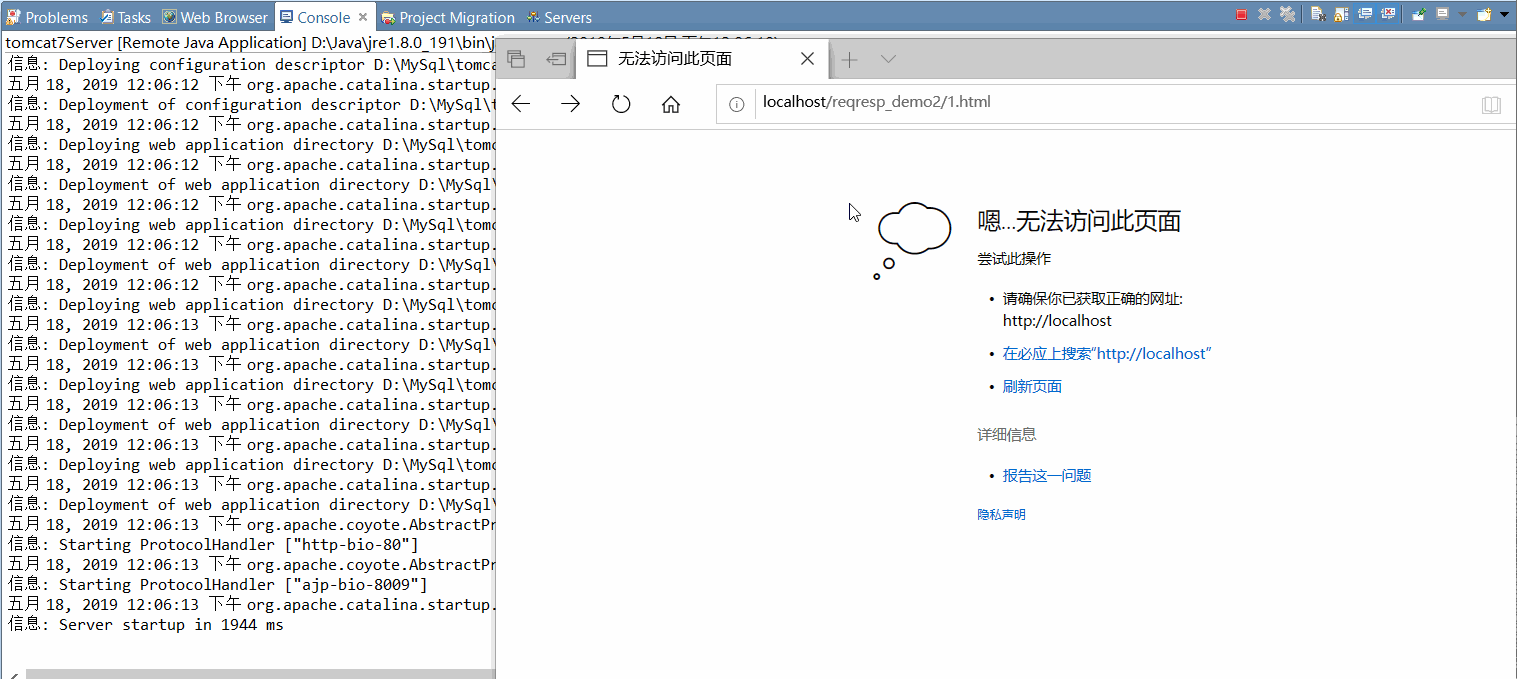This screenshot has width=1517, height=679.
Task: Toggle Show Console When Standard Out Changes
Action: pyautogui.click(x=1364, y=14)
